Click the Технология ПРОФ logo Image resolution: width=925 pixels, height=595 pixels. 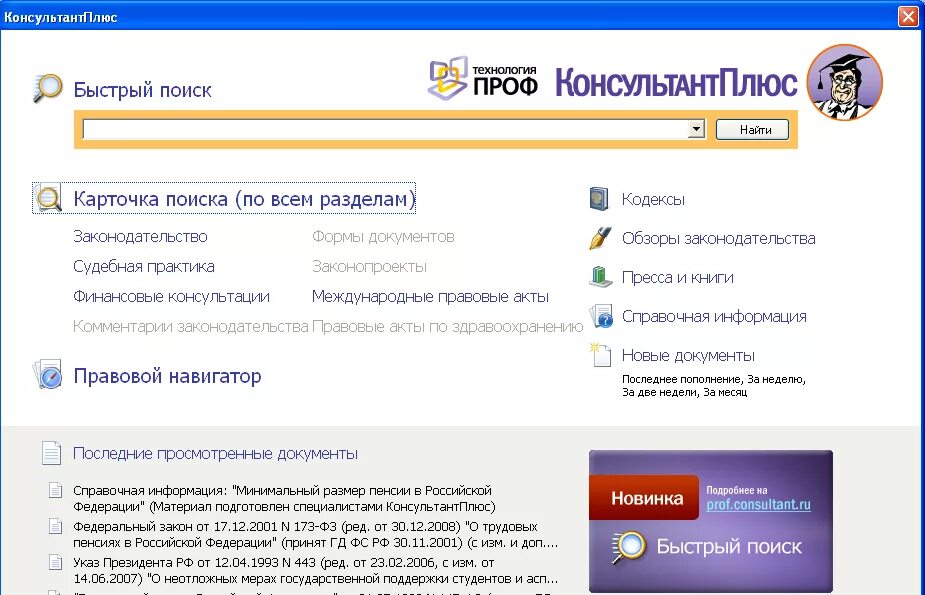483,79
